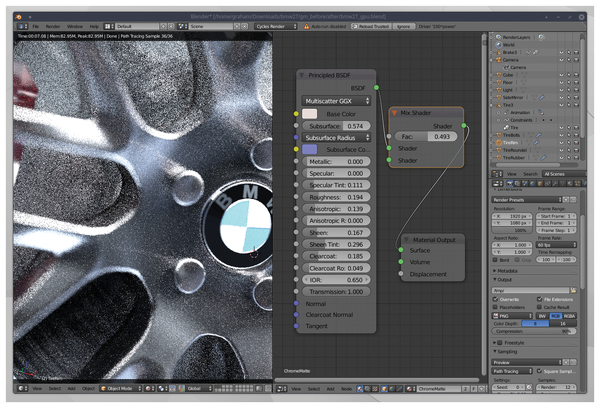The image size is (600, 408).
Task: Select the shader nodes tree type icon
Action: pyautogui.click(x=360, y=389)
